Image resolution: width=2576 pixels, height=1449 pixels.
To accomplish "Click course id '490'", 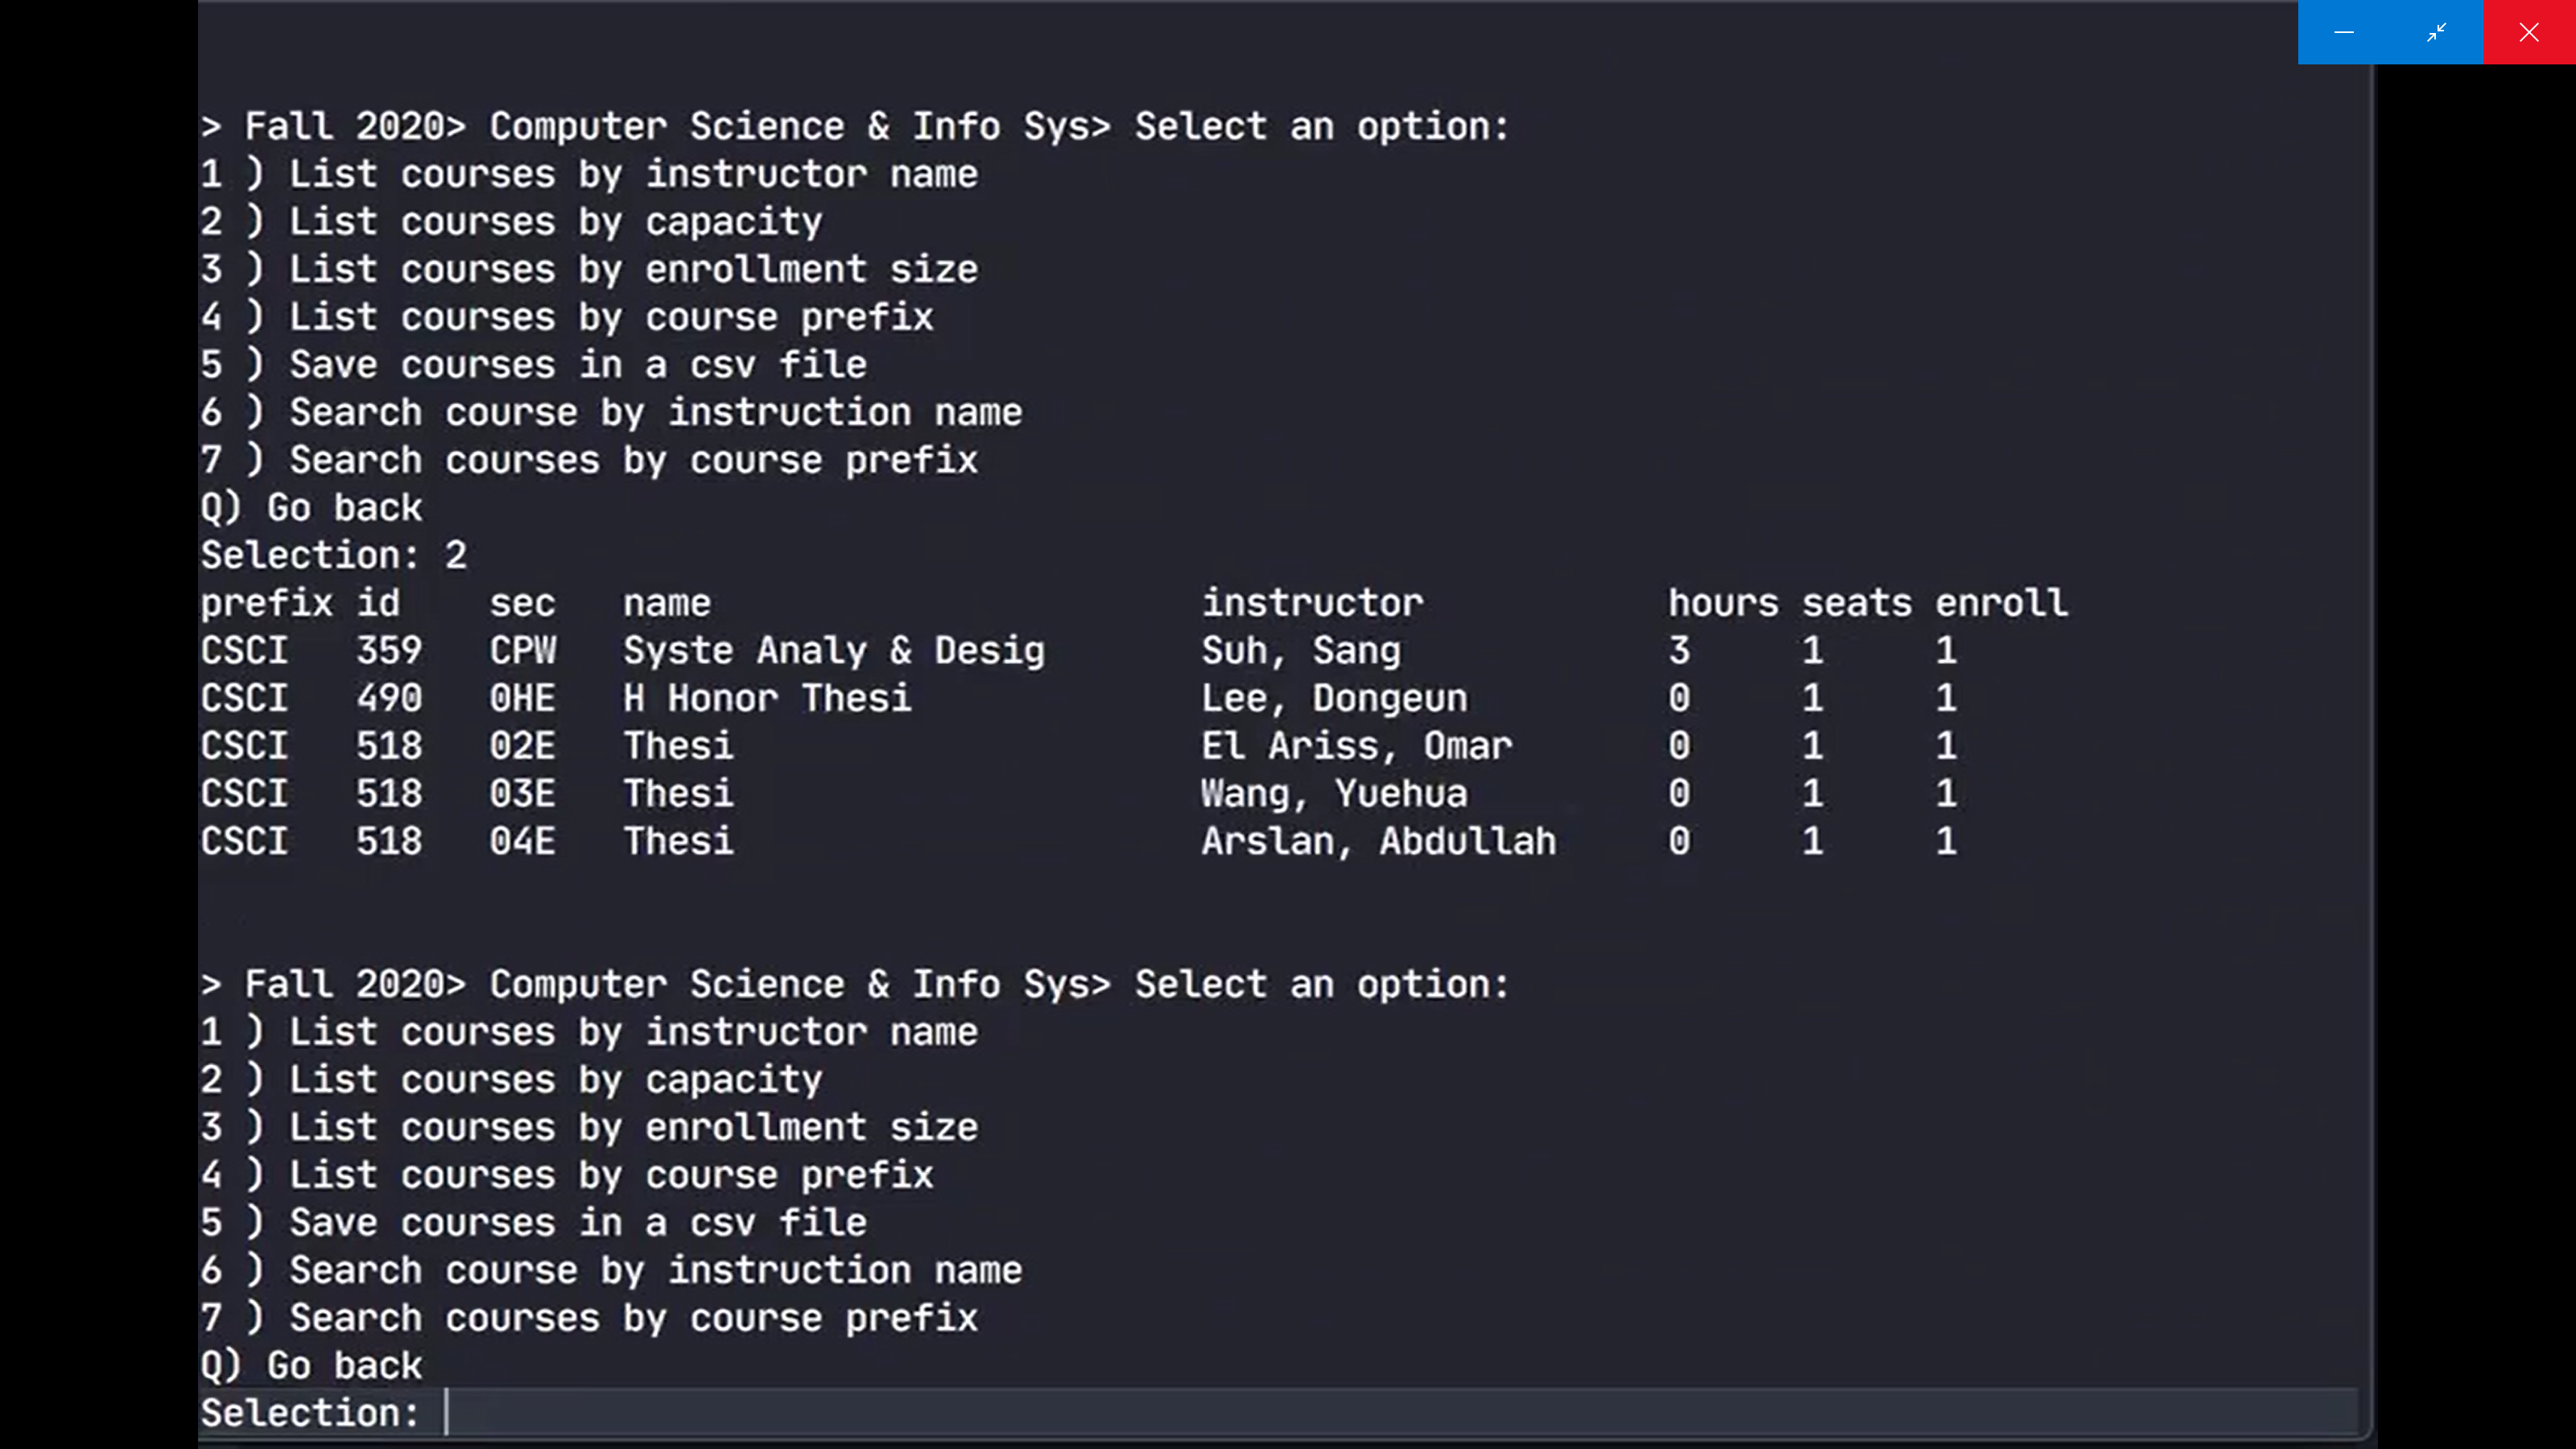I will tap(389, 698).
